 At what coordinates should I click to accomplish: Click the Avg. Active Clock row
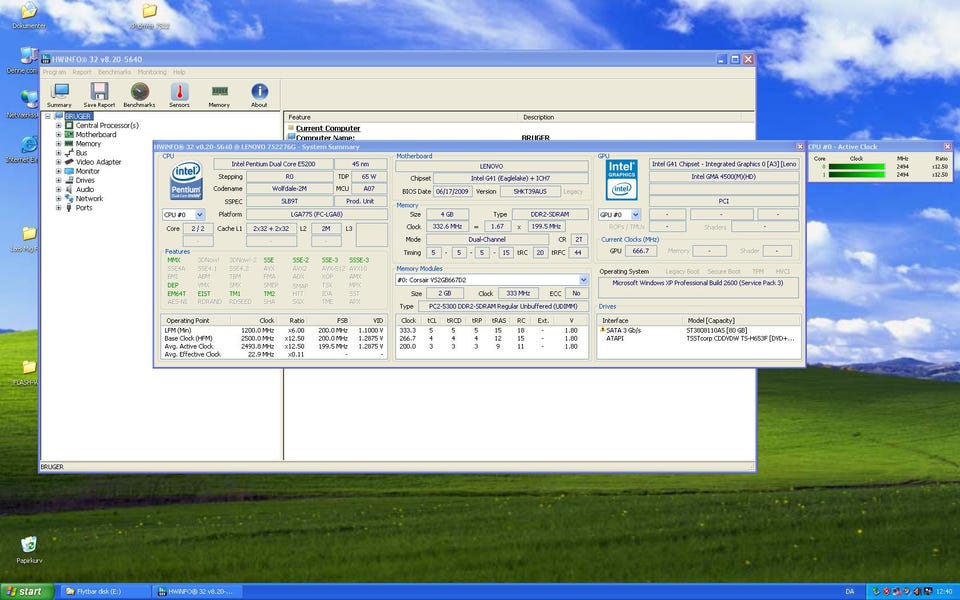point(274,347)
